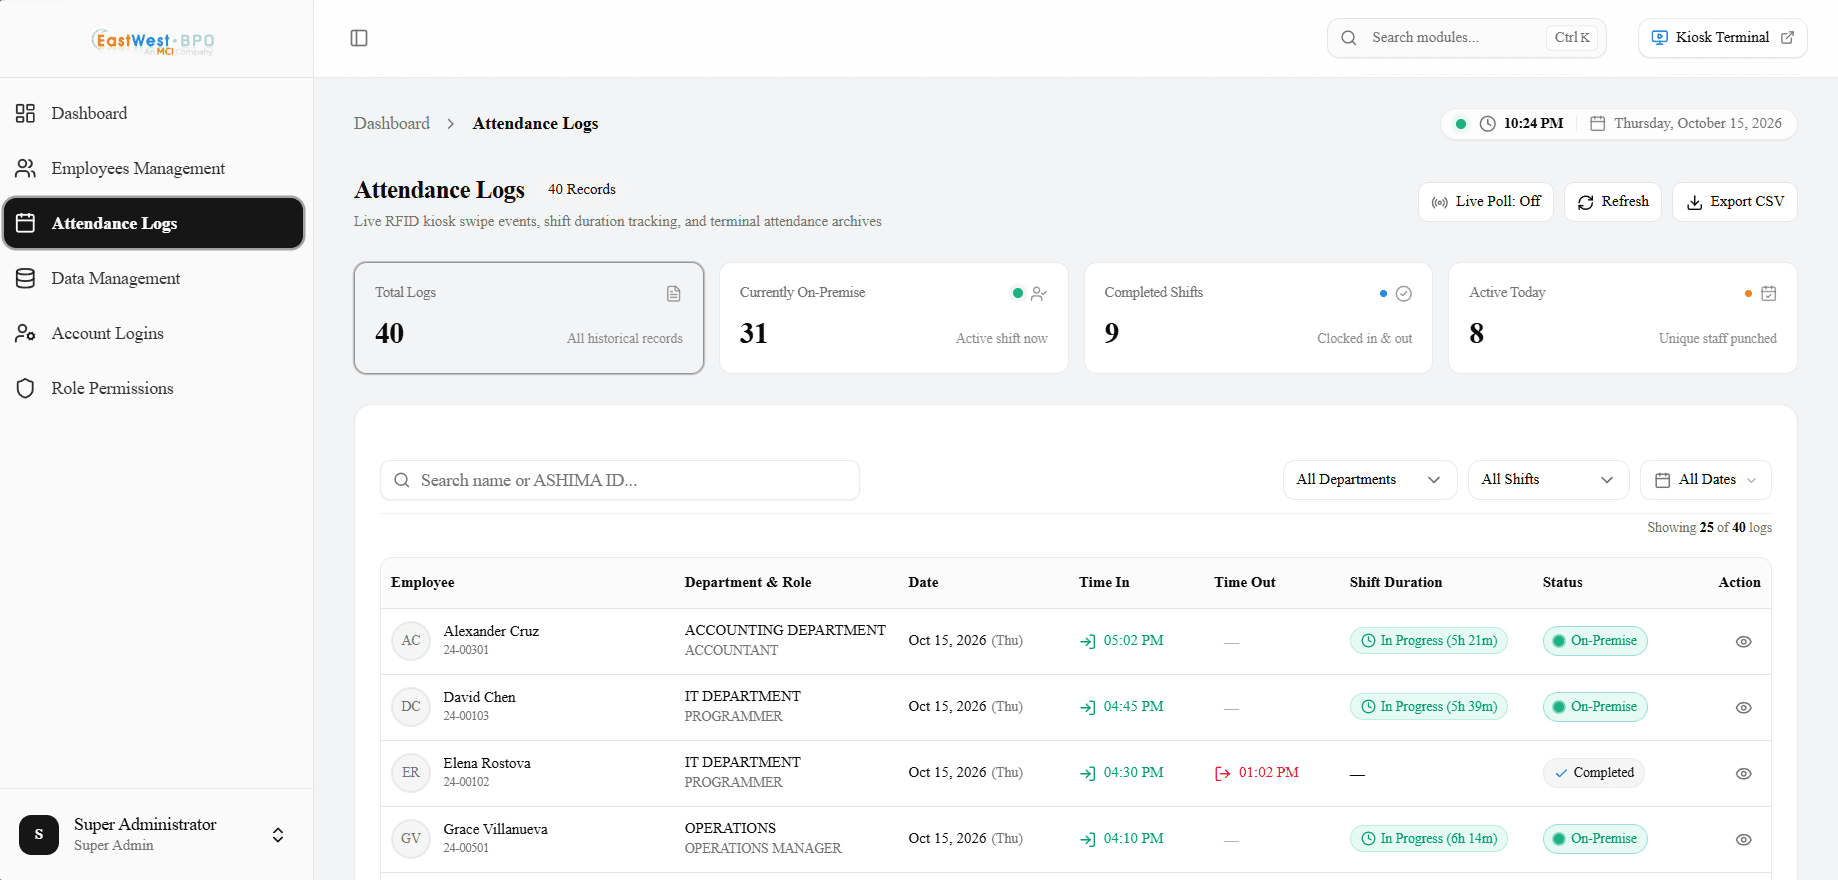Click the calendar icon beside Thursday date
This screenshot has width=1838, height=880.
click(x=1598, y=124)
